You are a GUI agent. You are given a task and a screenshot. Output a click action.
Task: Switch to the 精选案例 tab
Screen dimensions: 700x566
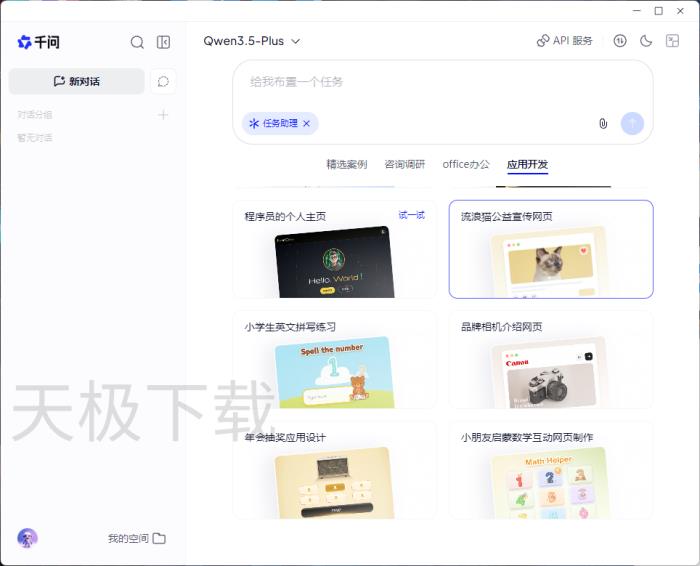point(346,164)
